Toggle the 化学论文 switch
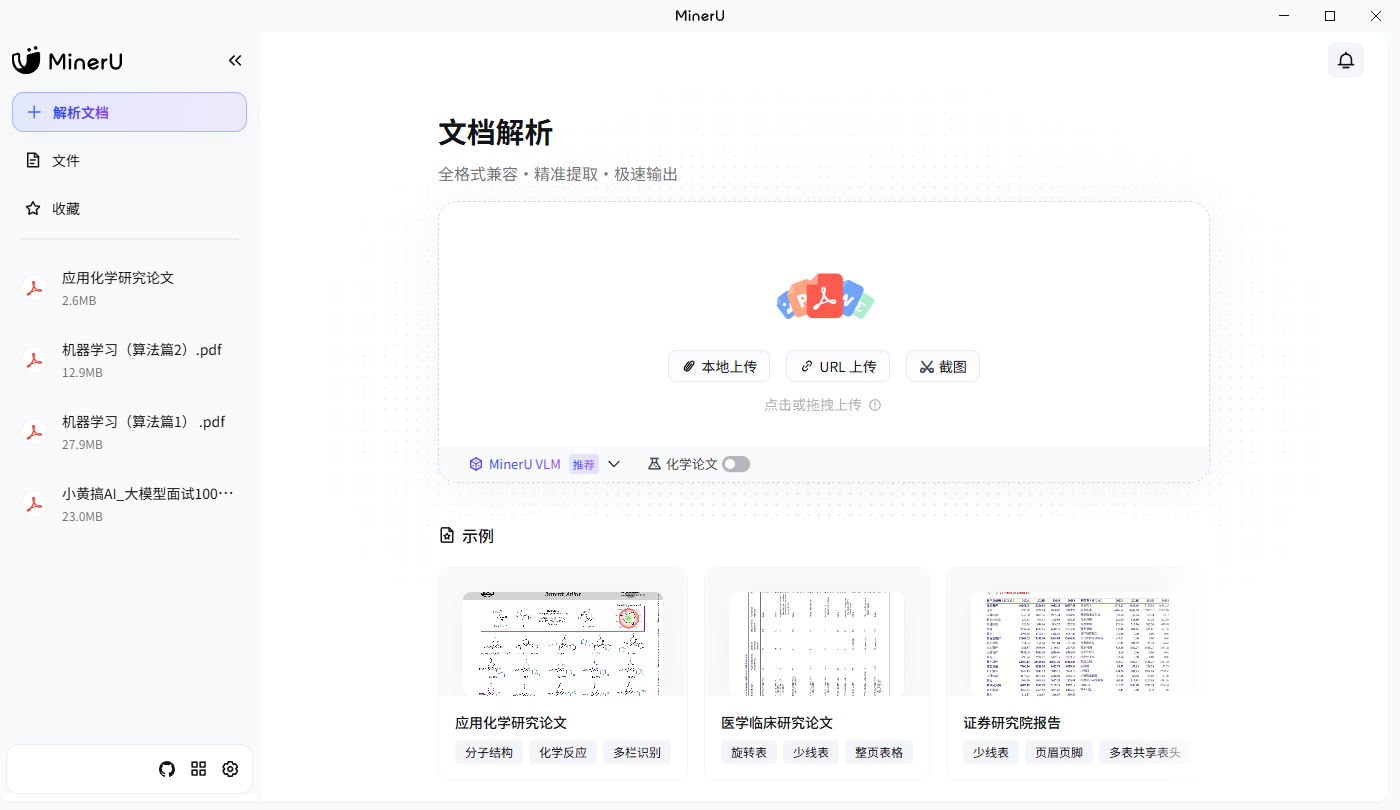1400x810 pixels. (x=736, y=464)
